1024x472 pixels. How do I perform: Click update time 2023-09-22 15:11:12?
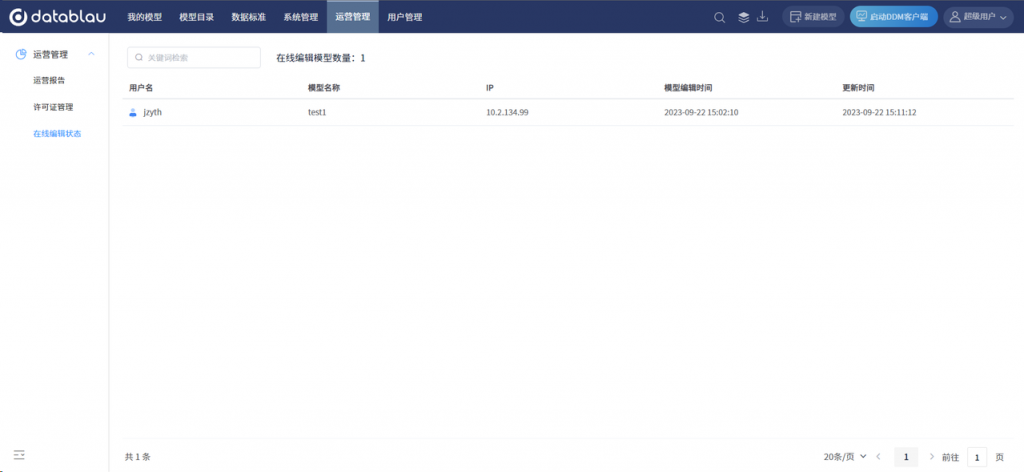point(880,112)
